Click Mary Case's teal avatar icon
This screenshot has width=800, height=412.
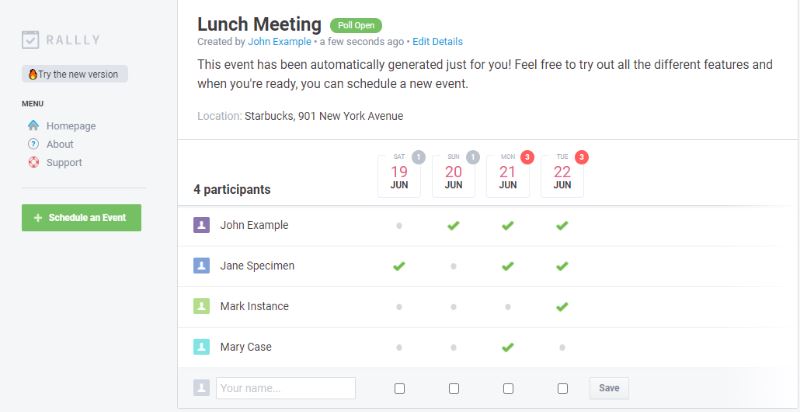[x=201, y=347]
